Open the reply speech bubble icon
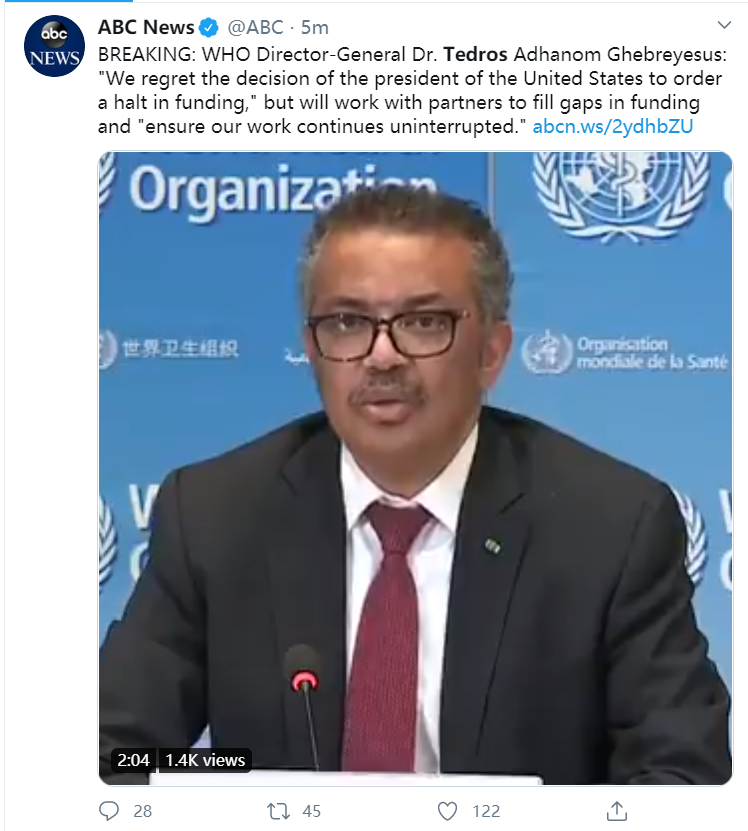Viewport: 748px width, 831px height. pos(109,811)
